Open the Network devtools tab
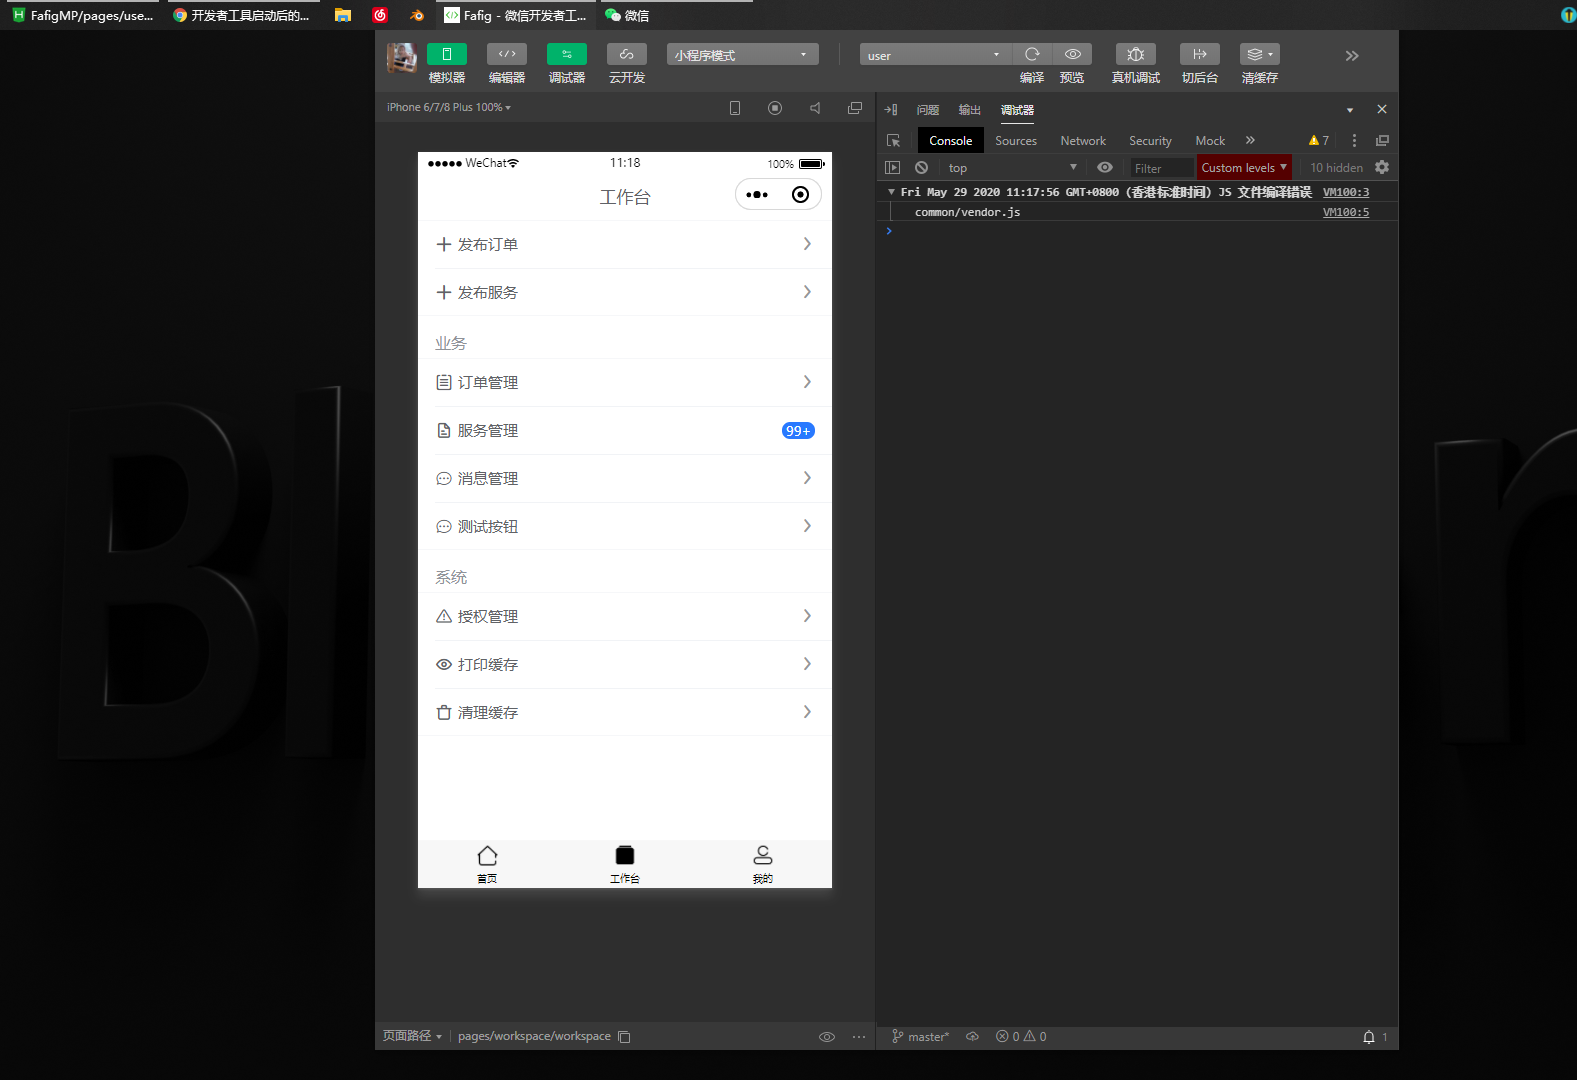The image size is (1577, 1080). coord(1083,141)
